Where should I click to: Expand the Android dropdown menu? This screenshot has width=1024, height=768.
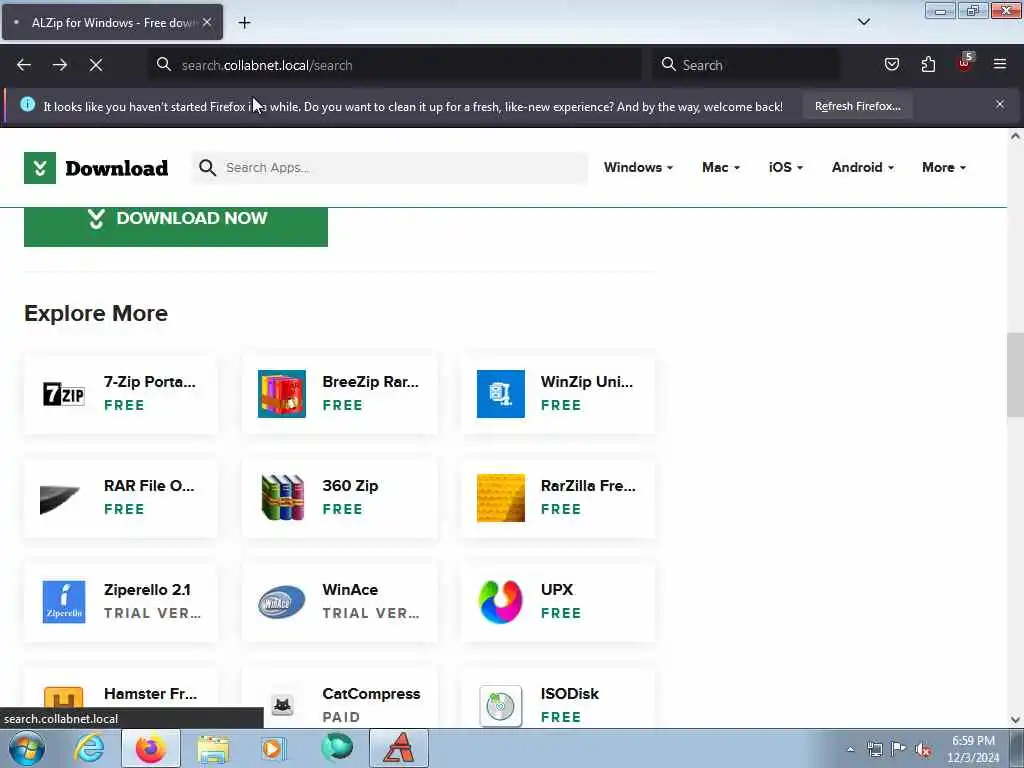[x=863, y=167]
